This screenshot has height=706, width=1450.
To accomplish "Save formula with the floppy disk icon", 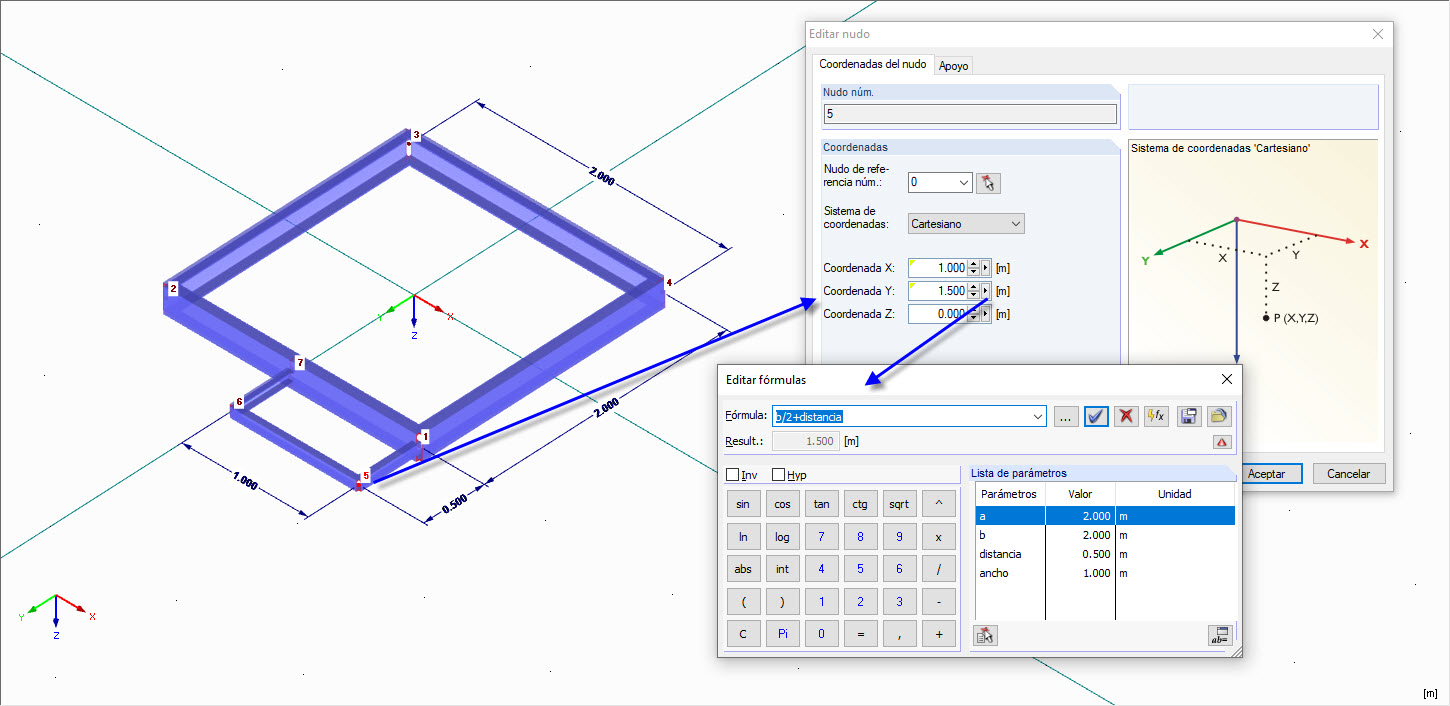I will (1188, 416).
